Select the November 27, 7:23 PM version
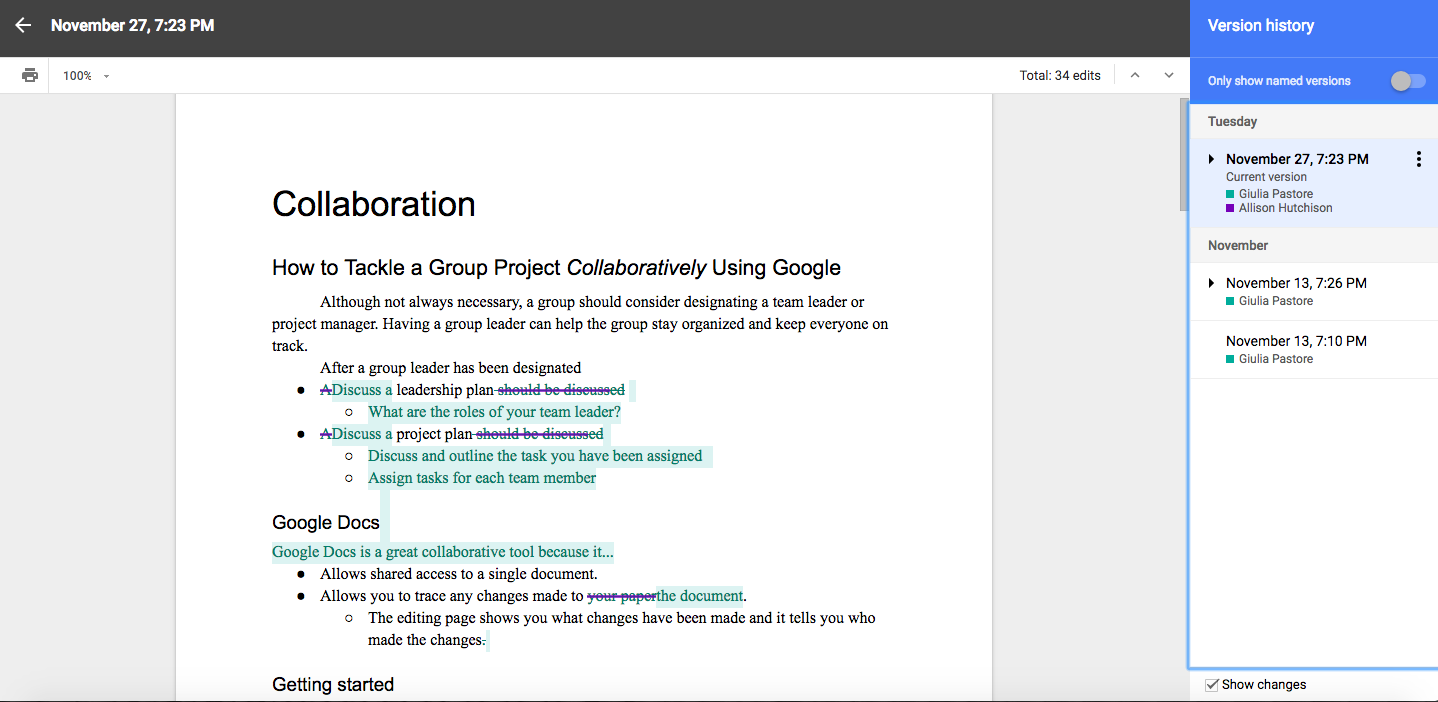The height and width of the screenshot is (702, 1438). (1313, 183)
